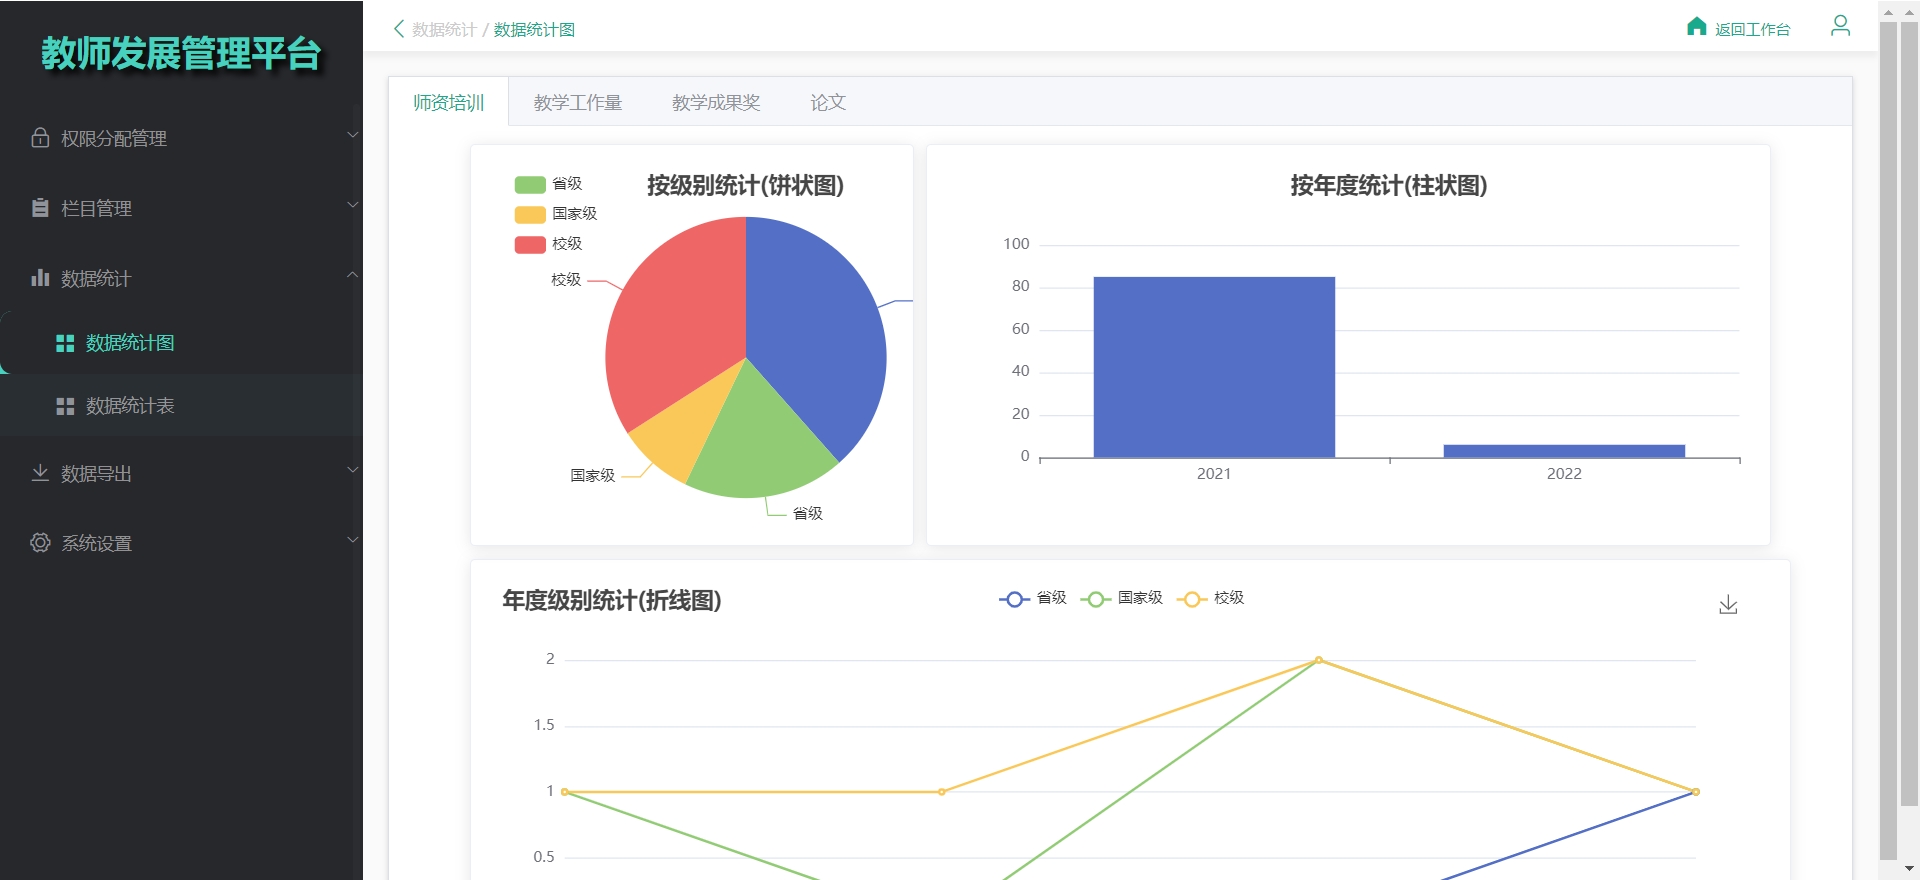Collapse the 数据统计 menu chevron

[352, 275]
